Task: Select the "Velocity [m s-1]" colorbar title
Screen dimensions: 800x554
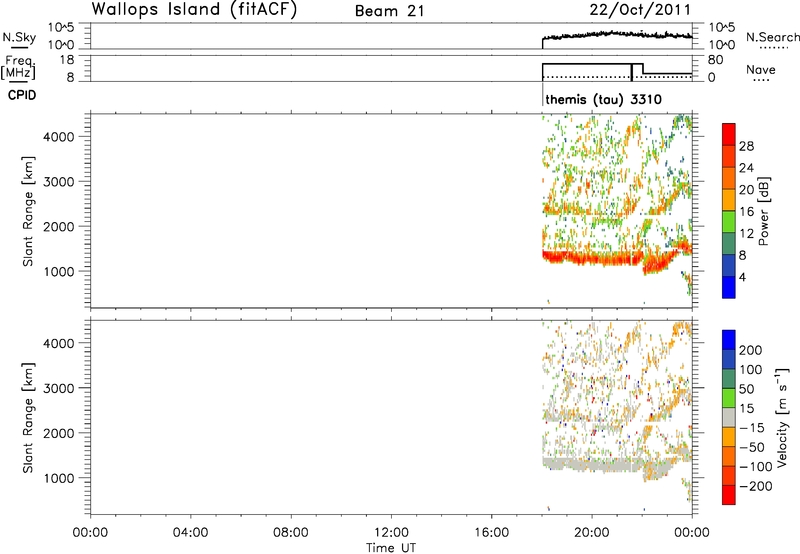Action: click(782, 418)
